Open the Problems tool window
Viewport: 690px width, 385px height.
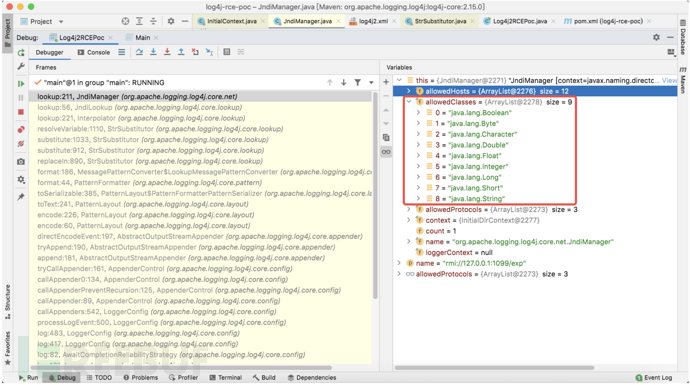(140, 378)
